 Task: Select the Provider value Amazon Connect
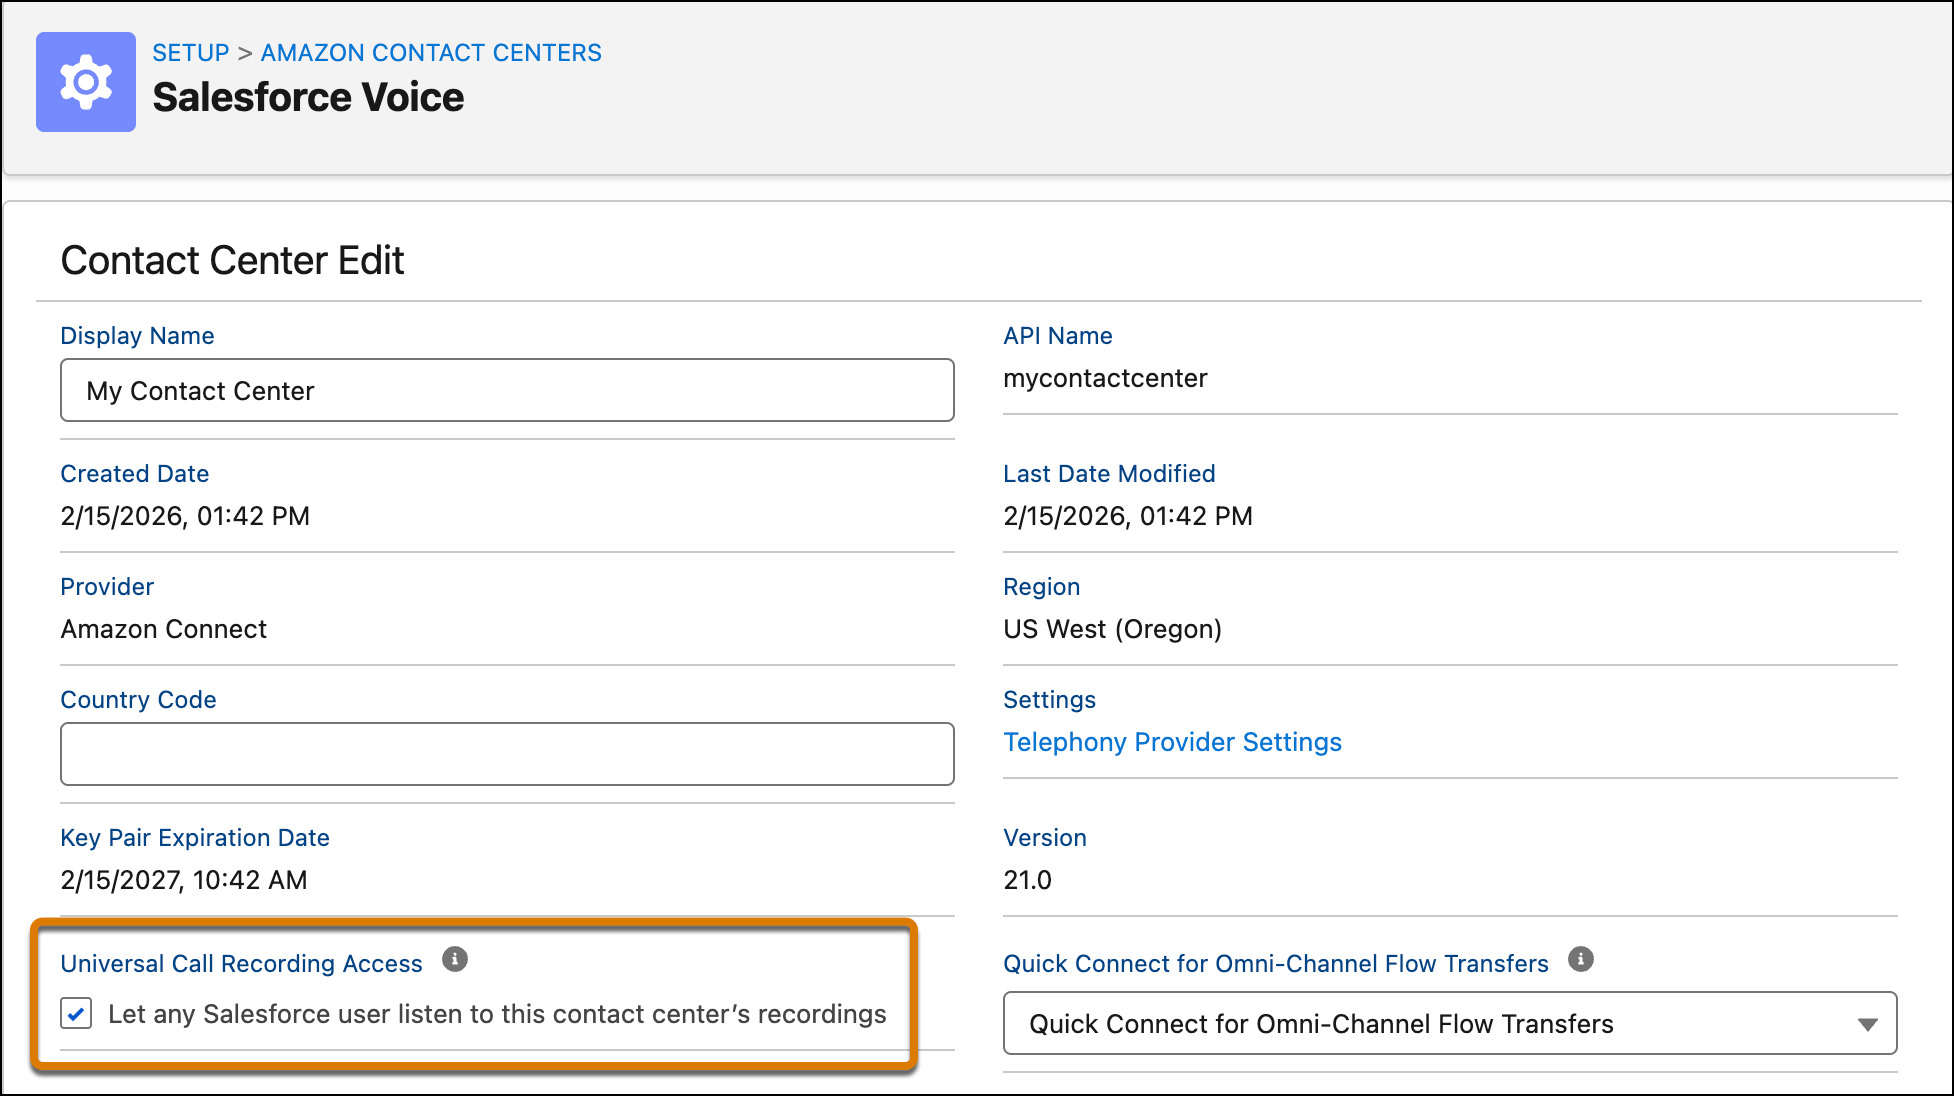coord(164,629)
